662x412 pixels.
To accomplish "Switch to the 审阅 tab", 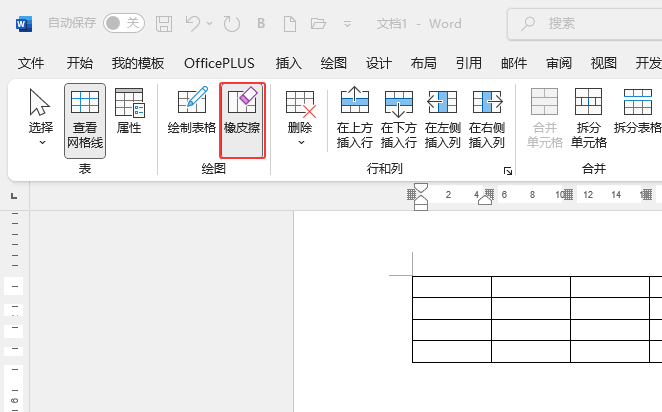I will (559, 63).
